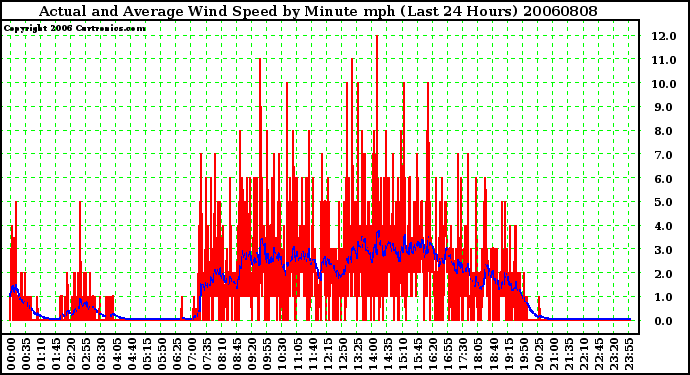Viewport: 690px width, 375px height.
Task: Click the 22:10 time axis label
Action: pos(584,354)
